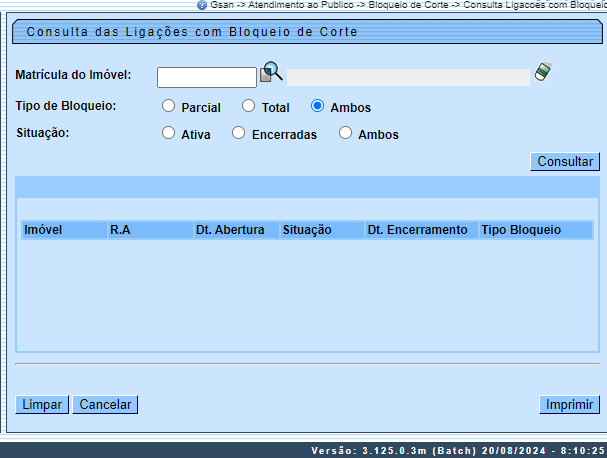
Task: Choose Ambos for Tipo de Bloqueio
Action: pos(317,106)
